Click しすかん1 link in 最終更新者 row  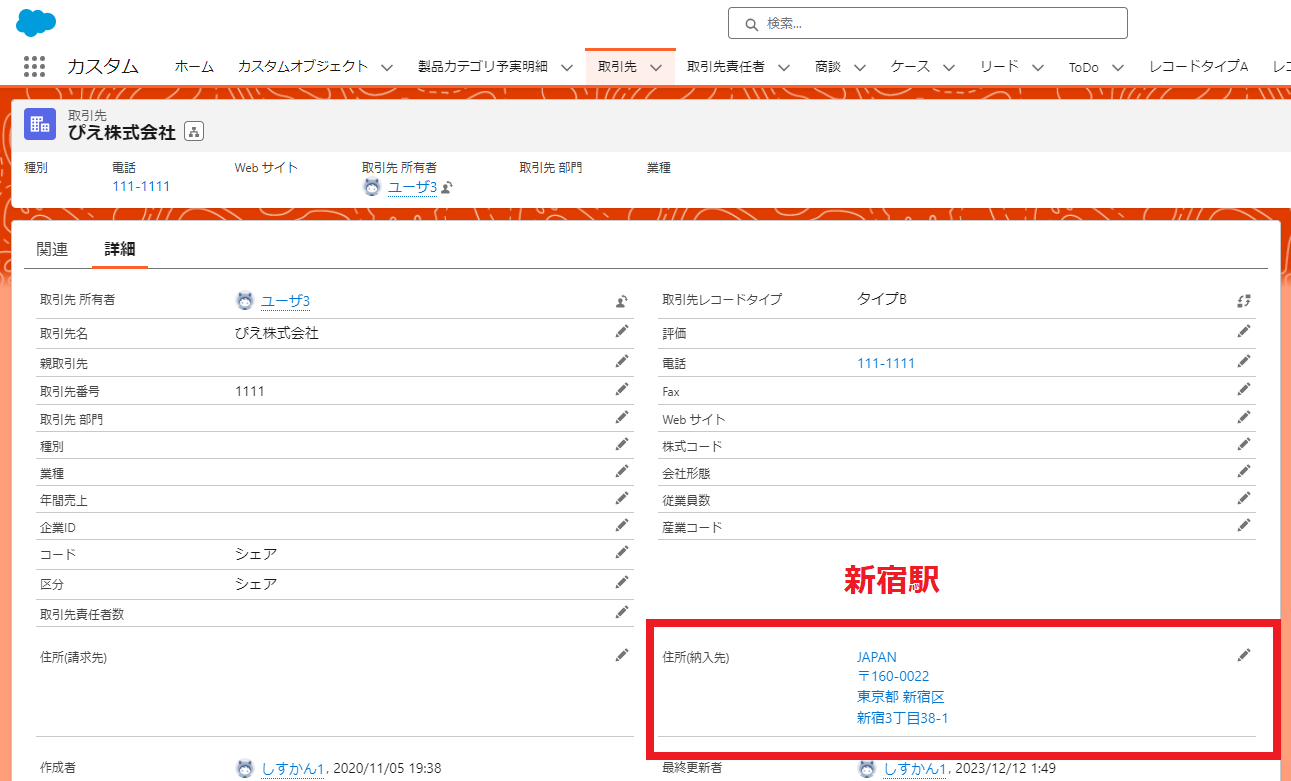pos(915,769)
